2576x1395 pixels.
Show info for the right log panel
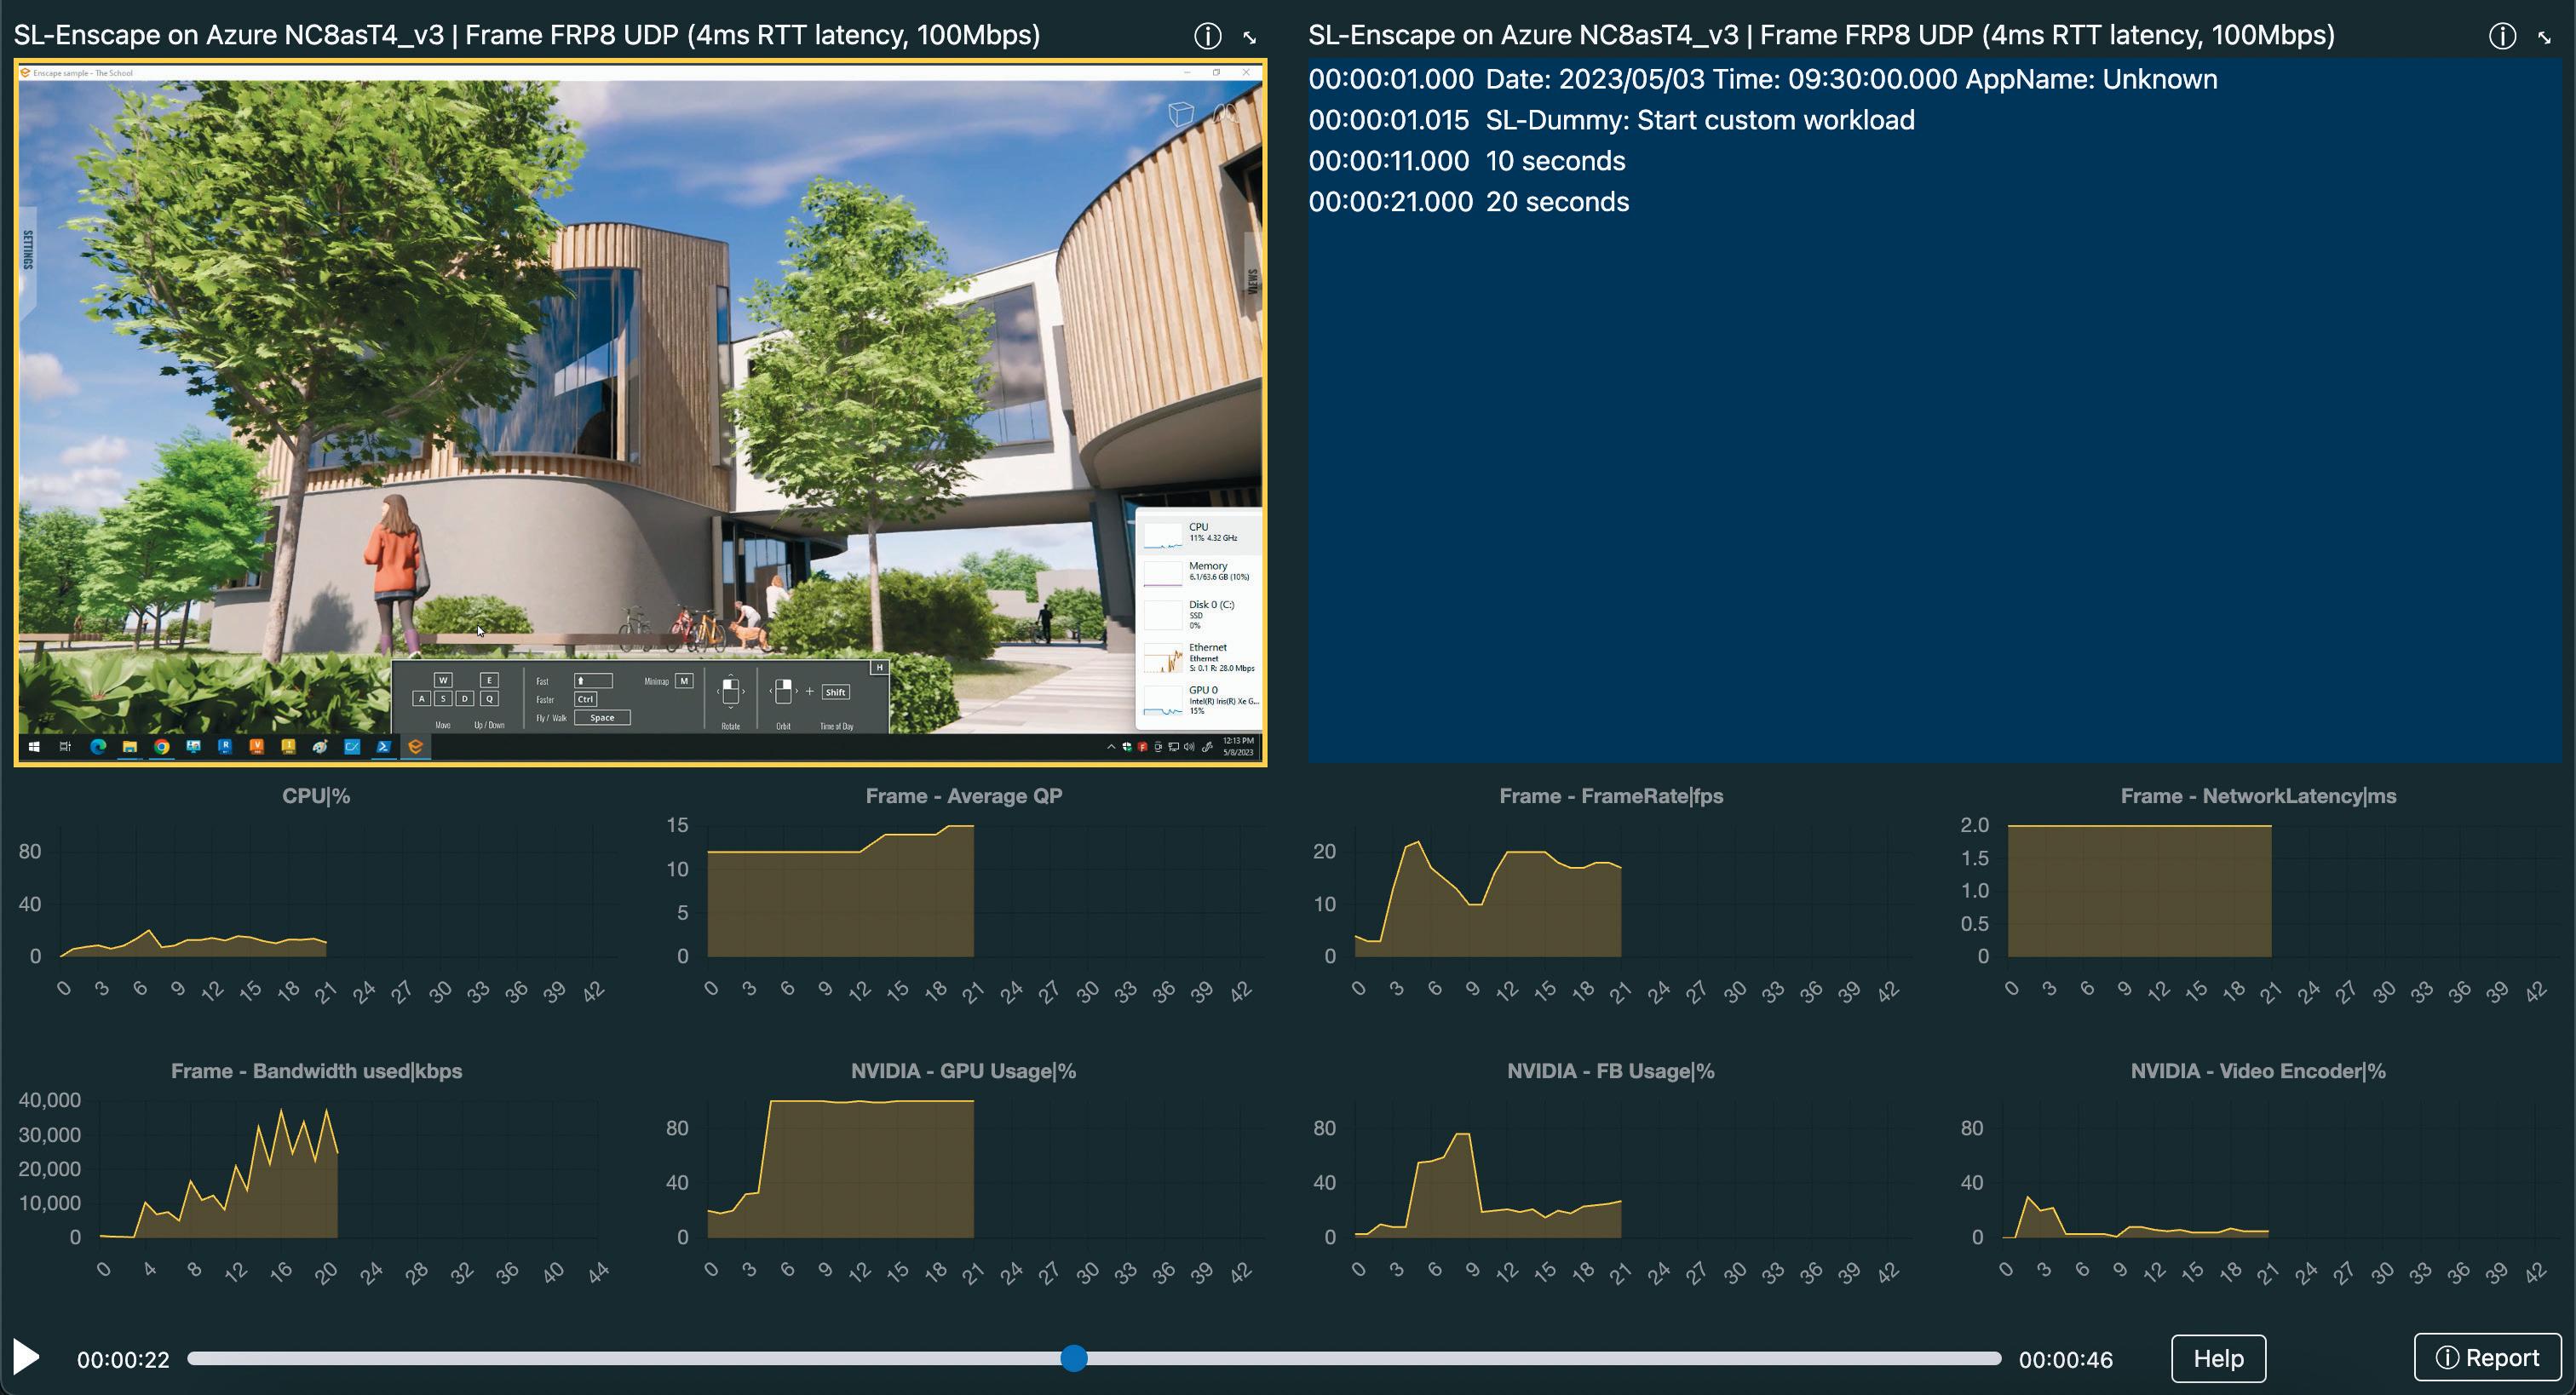pyautogui.click(x=2502, y=36)
